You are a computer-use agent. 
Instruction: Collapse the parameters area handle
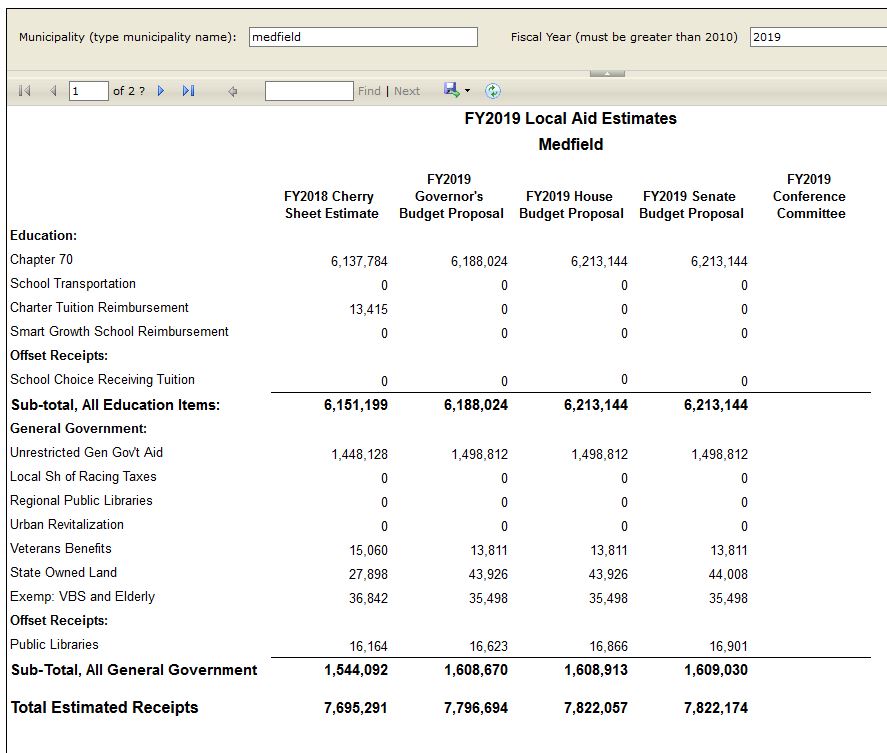[607, 74]
